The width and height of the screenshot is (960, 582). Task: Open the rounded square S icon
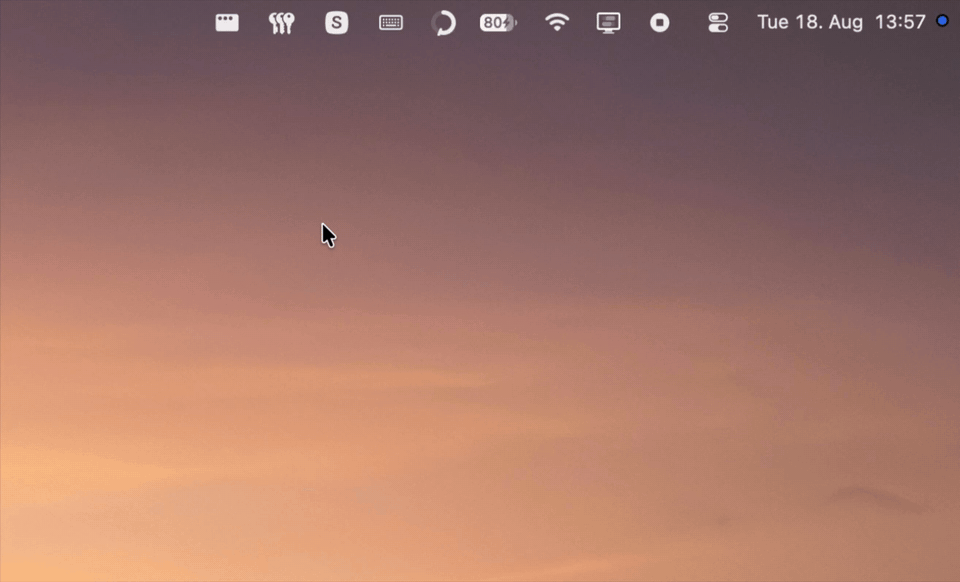point(336,23)
